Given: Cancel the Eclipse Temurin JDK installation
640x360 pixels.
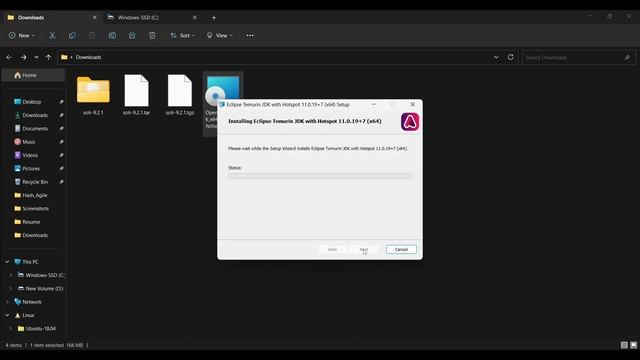Looking at the screenshot, I should point(401,249).
